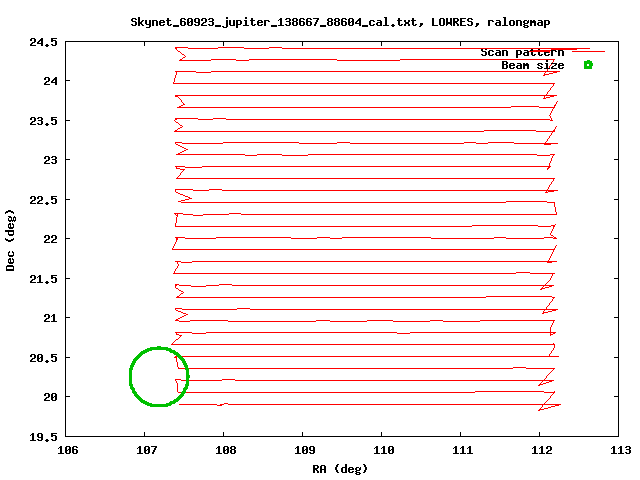The height and width of the screenshot is (480, 640).
Task: Click the 21.5 Dec axis tick label
Action: (x=43, y=279)
